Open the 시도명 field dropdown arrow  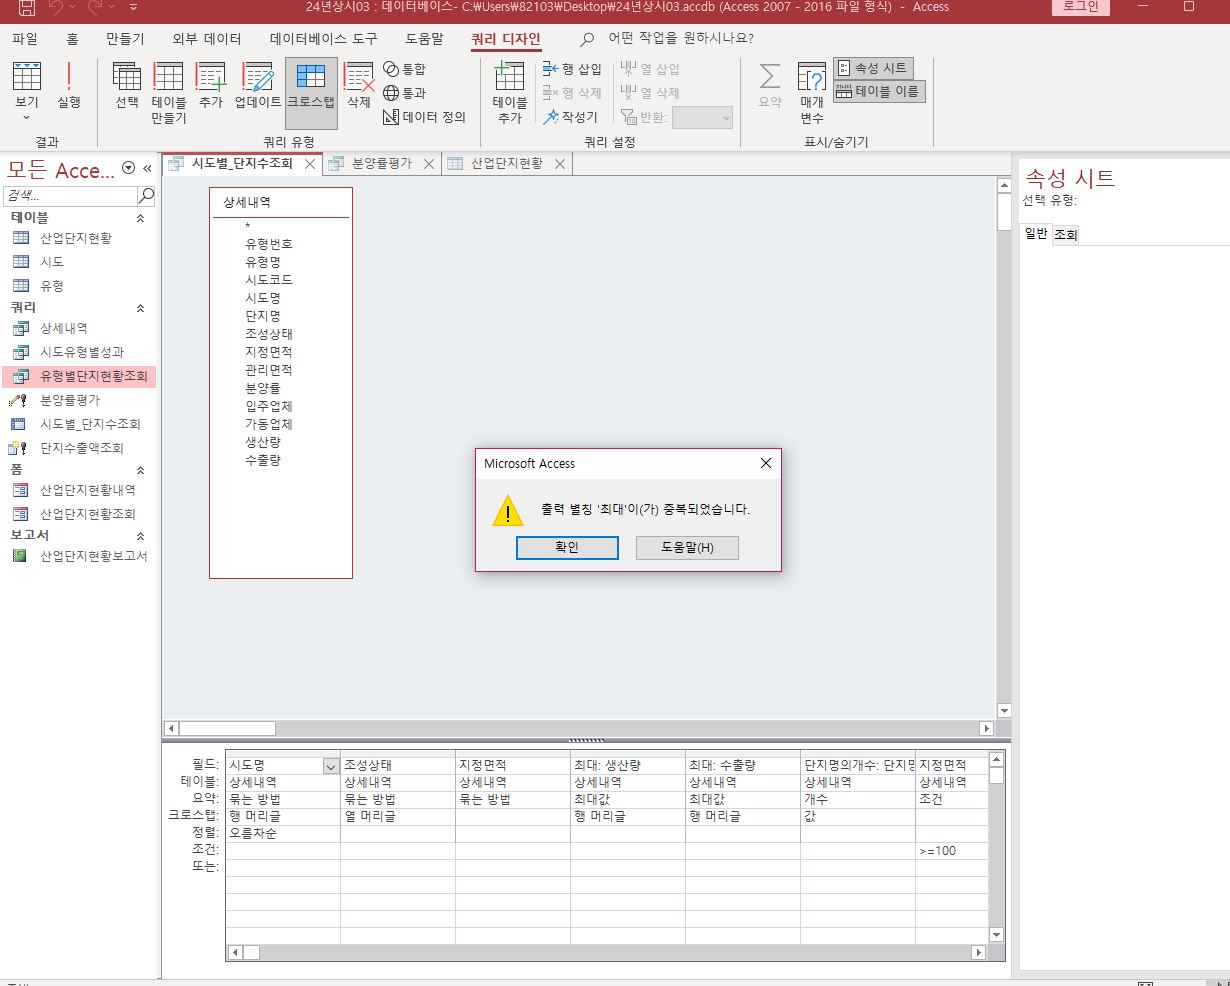(331, 766)
